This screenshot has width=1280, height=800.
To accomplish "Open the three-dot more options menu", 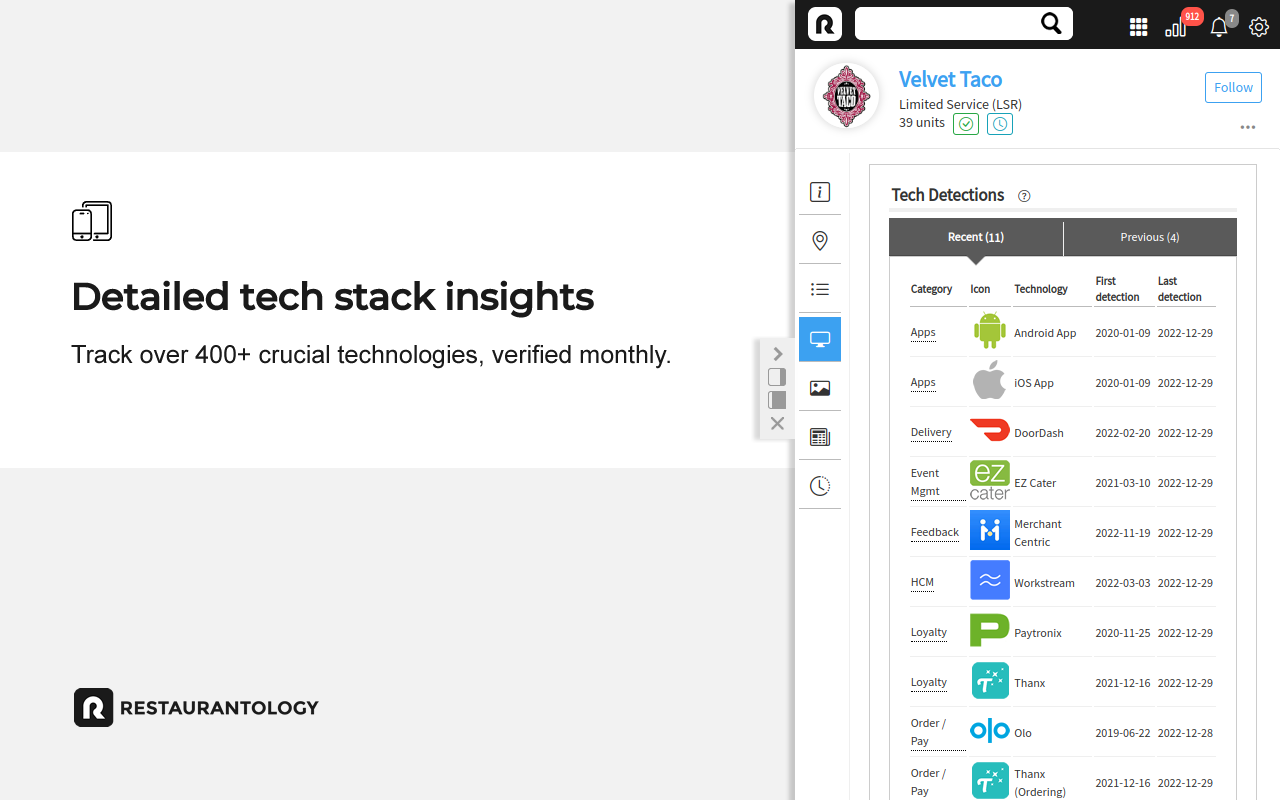I will tap(1247, 127).
